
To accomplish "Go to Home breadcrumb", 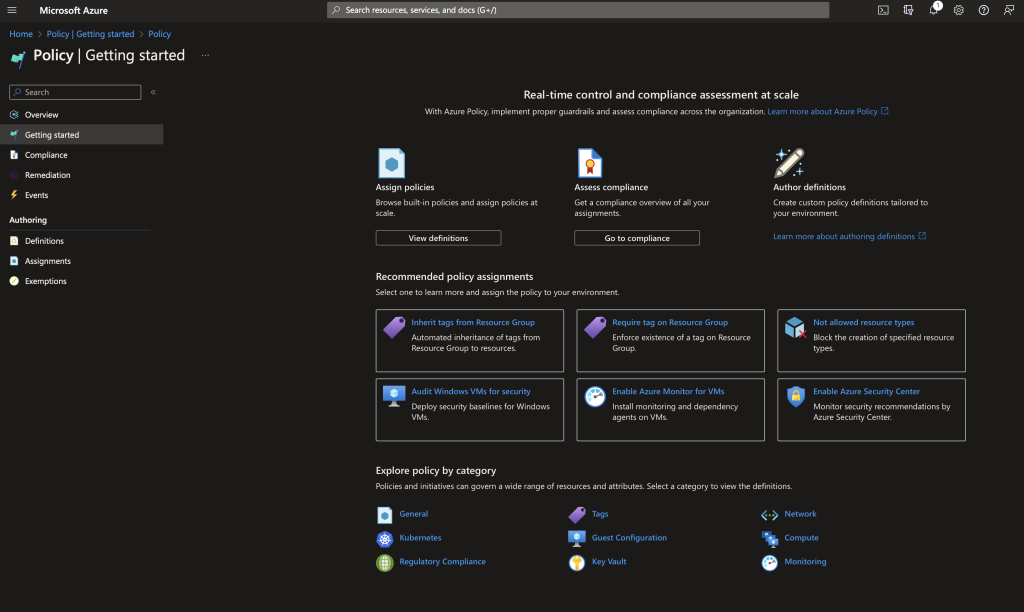I will pyautogui.click(x=21, y=34).
